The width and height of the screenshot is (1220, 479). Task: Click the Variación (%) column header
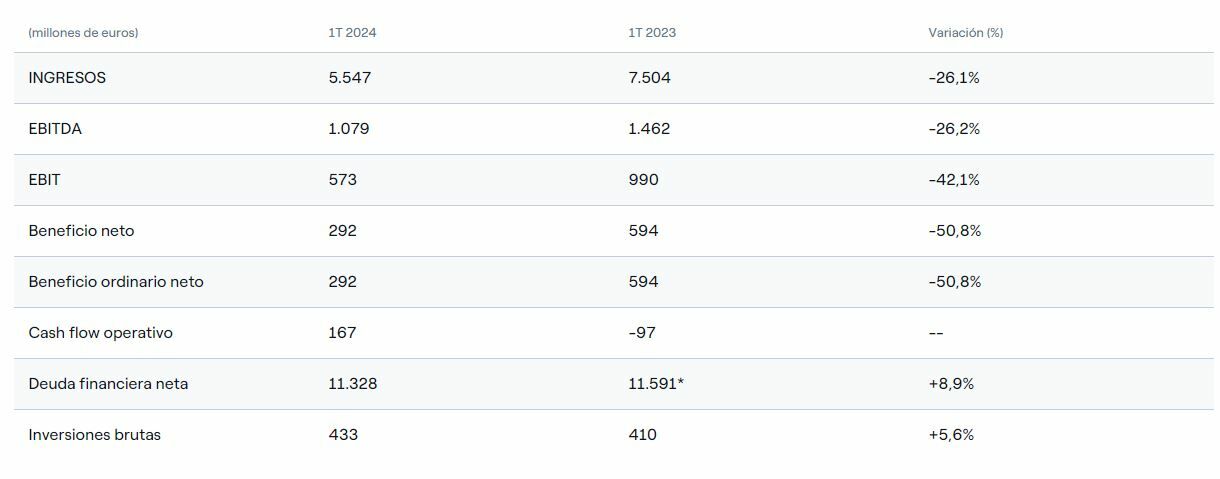(965, 33)
